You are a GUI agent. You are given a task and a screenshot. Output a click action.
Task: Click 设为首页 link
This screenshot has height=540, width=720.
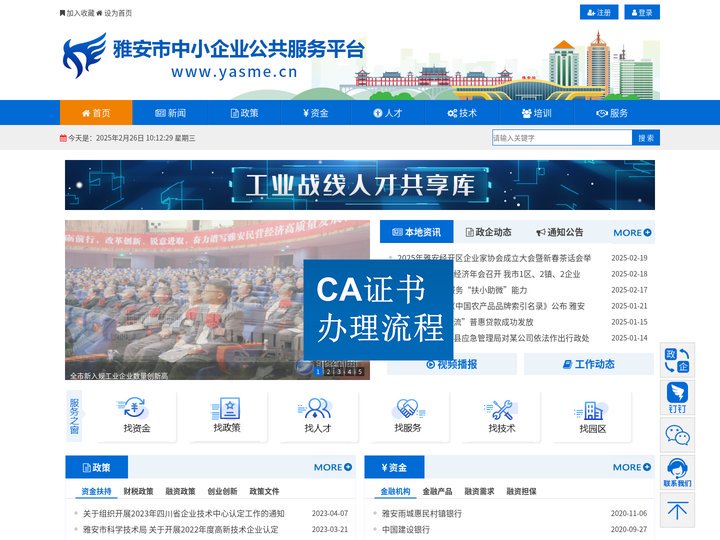coord(114,13)
